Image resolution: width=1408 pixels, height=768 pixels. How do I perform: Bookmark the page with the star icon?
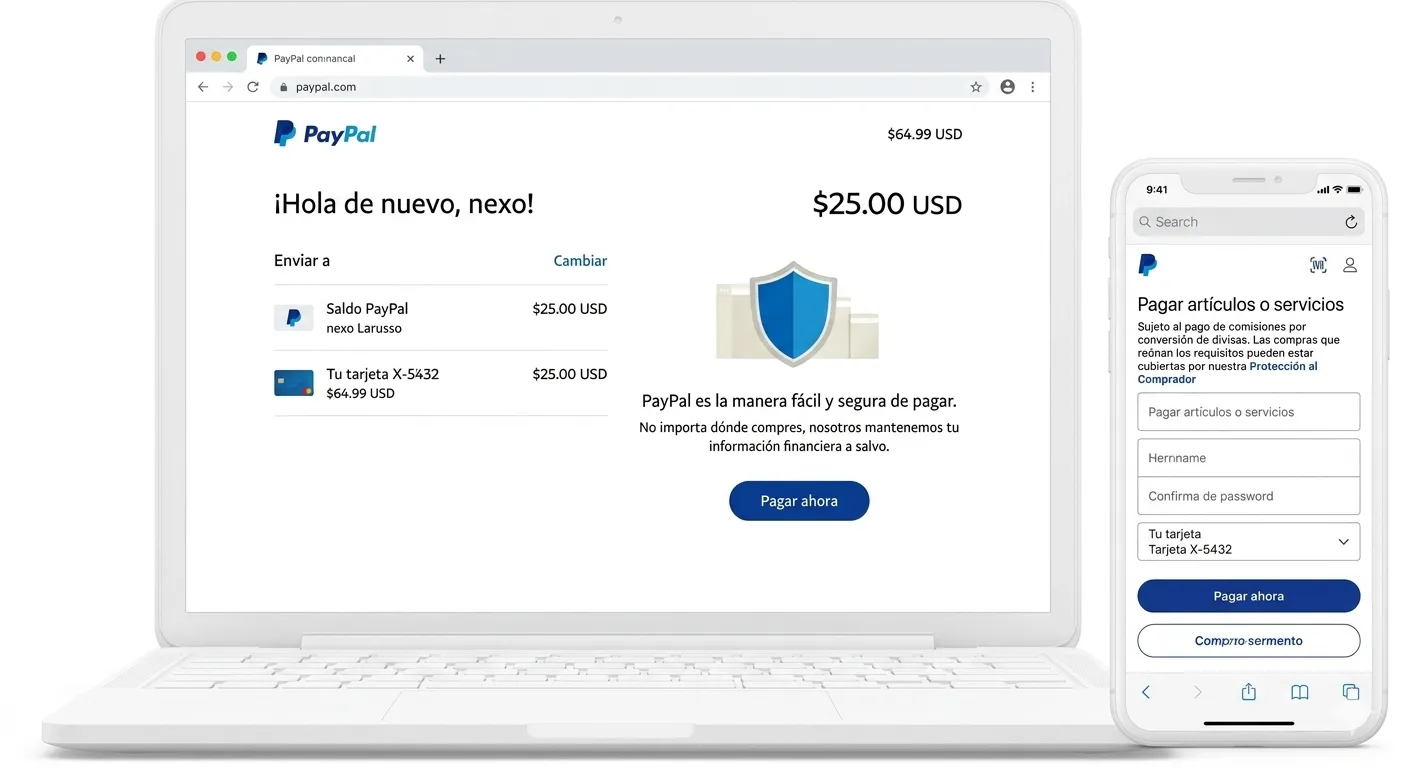point(976,87)
